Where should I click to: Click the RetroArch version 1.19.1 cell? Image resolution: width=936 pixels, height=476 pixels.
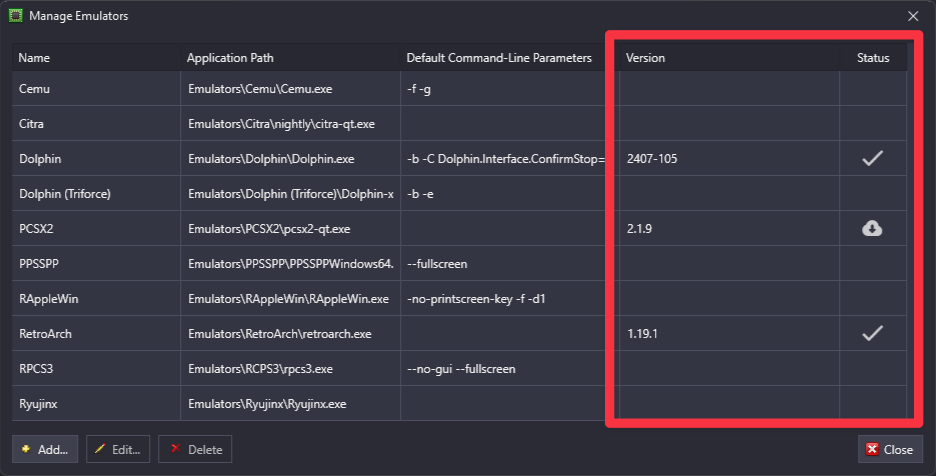729,334
